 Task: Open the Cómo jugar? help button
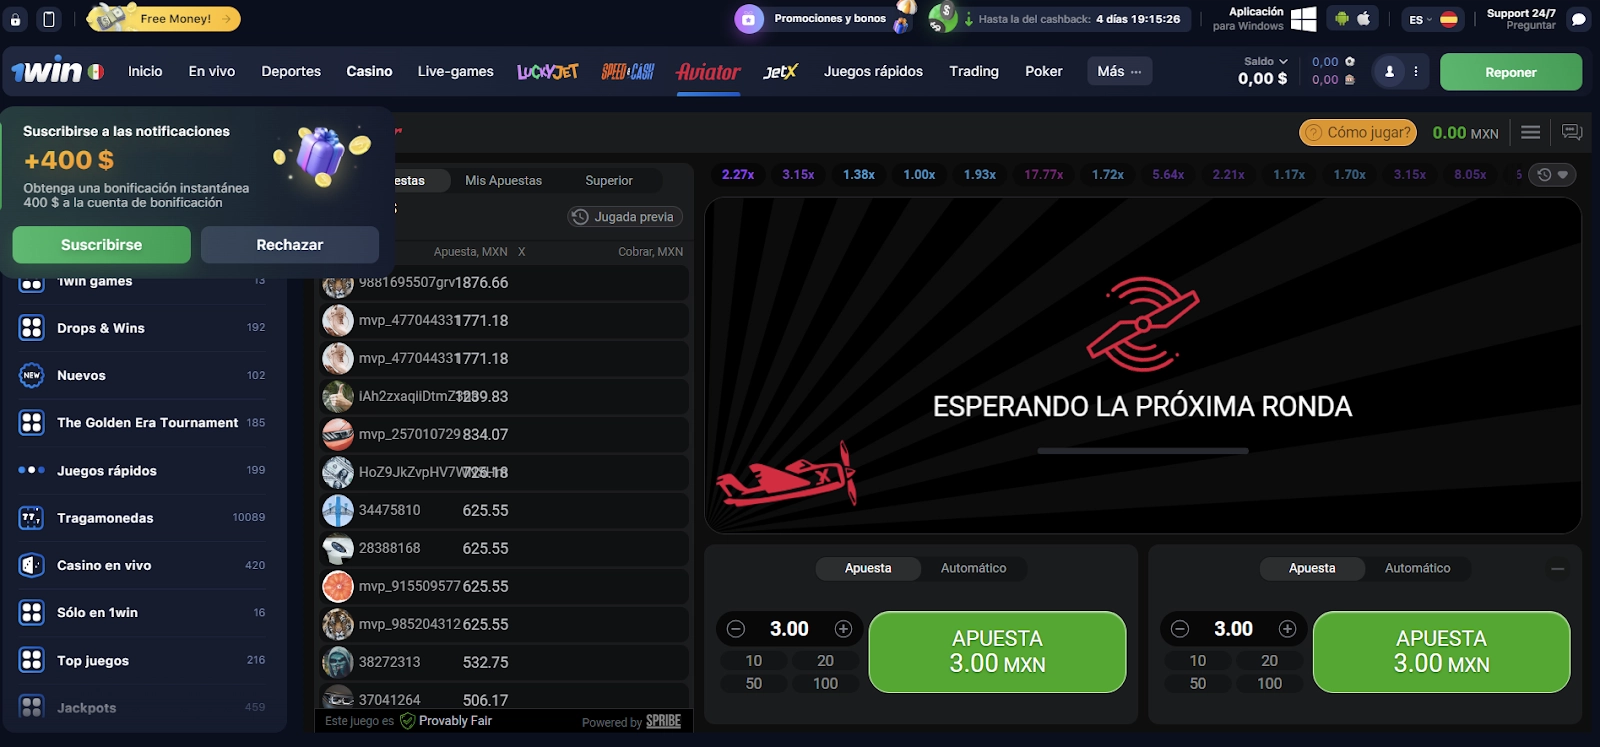click(1357, 132)
